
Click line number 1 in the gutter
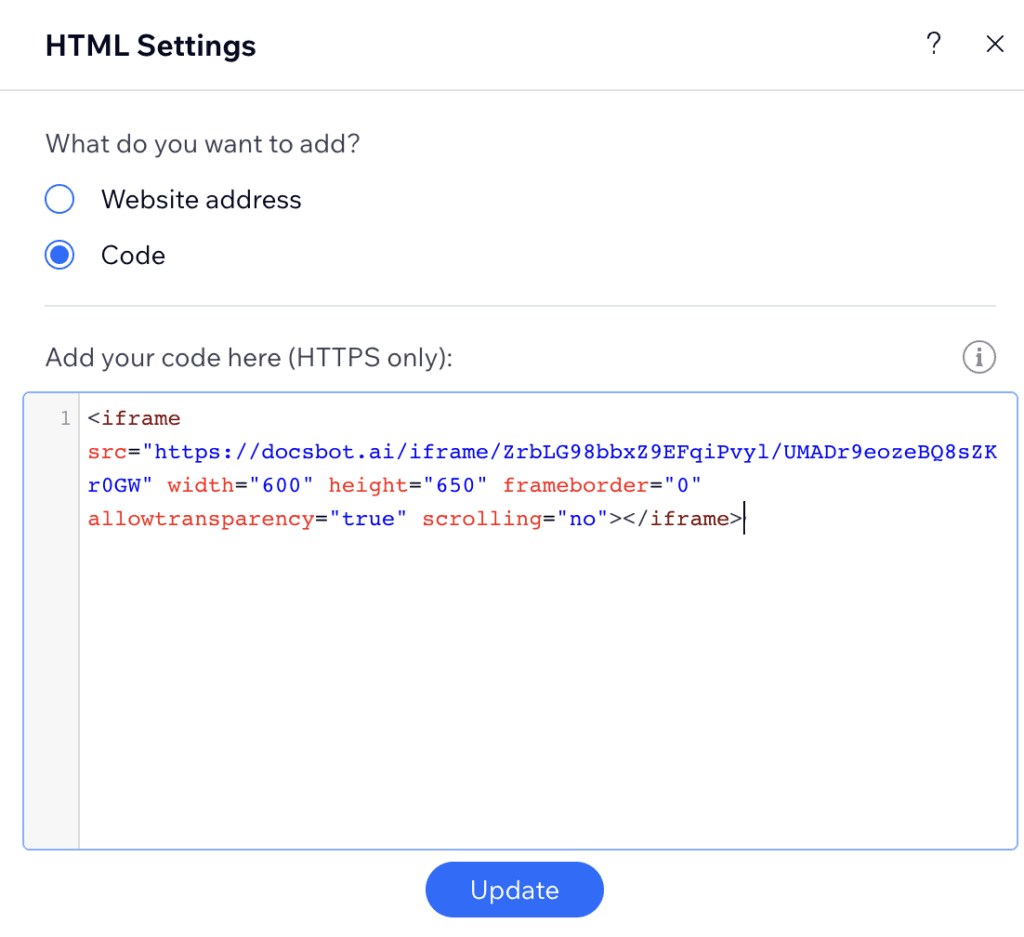pos(65,417)
